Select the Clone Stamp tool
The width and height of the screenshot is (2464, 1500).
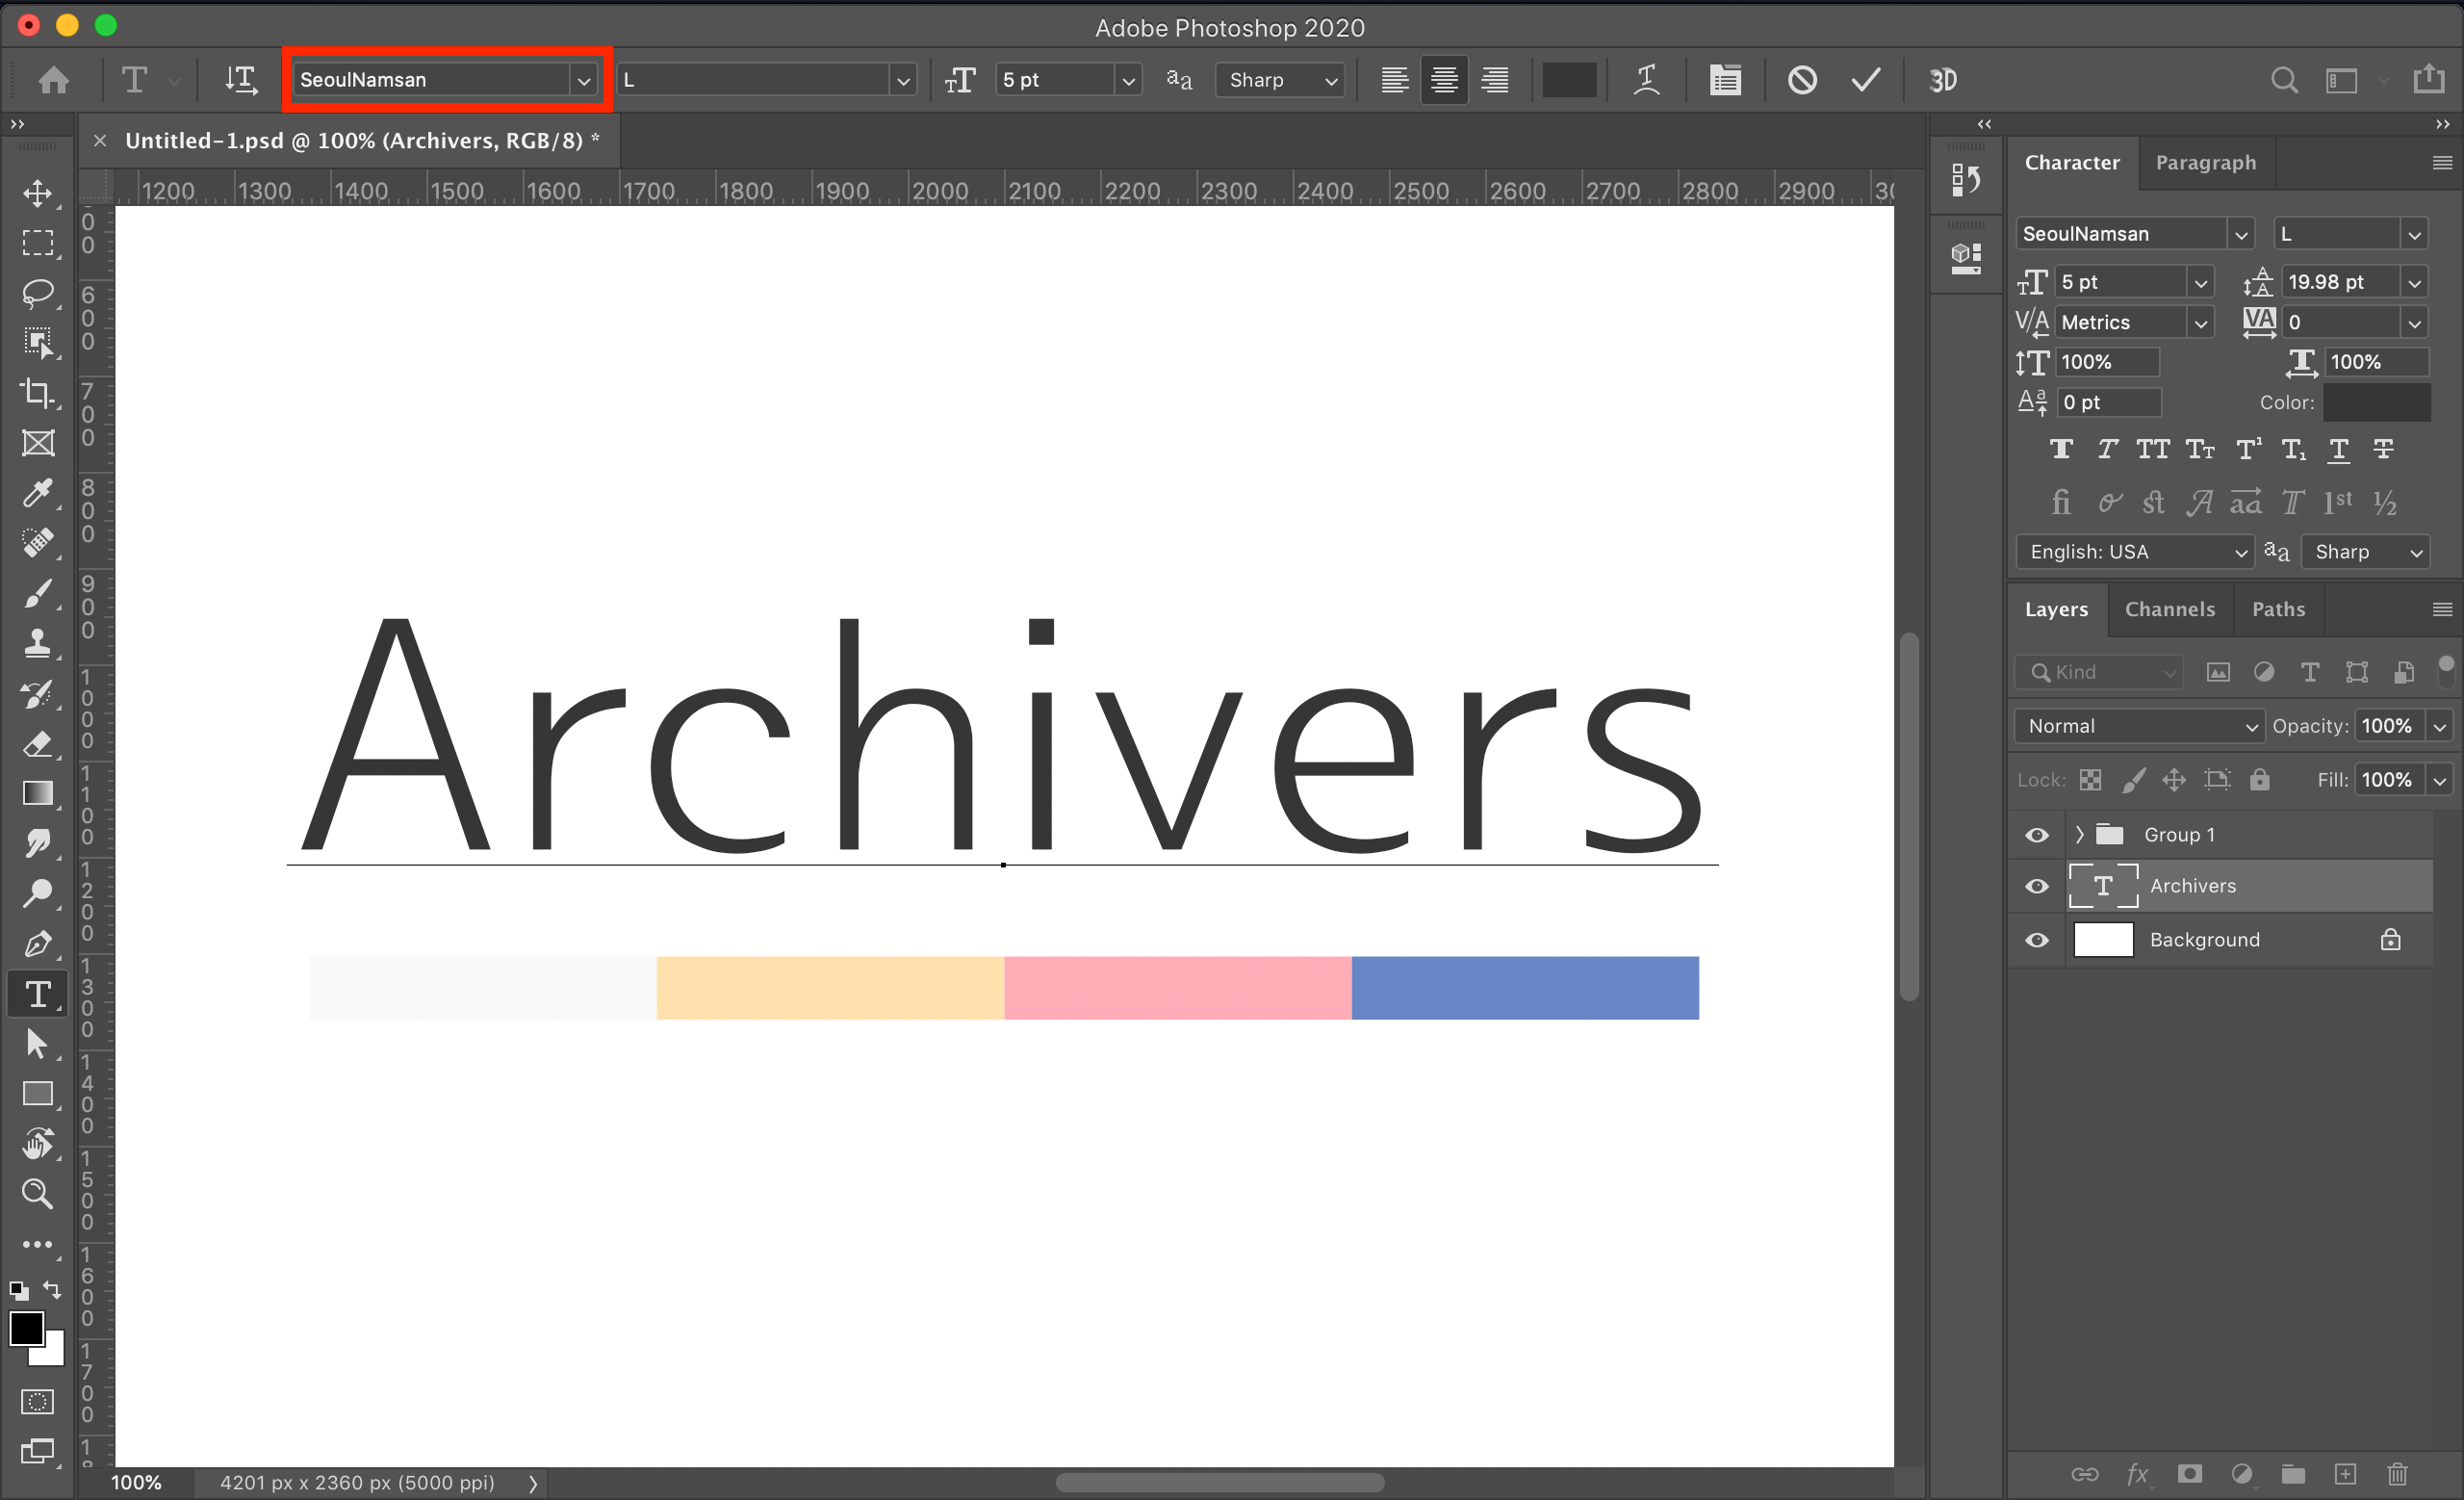click(x=38, y=643)
